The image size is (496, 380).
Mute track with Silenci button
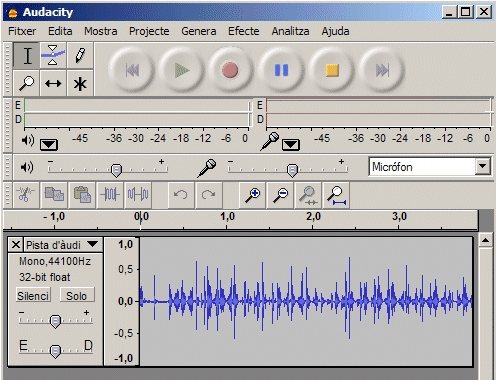(33, 295)
